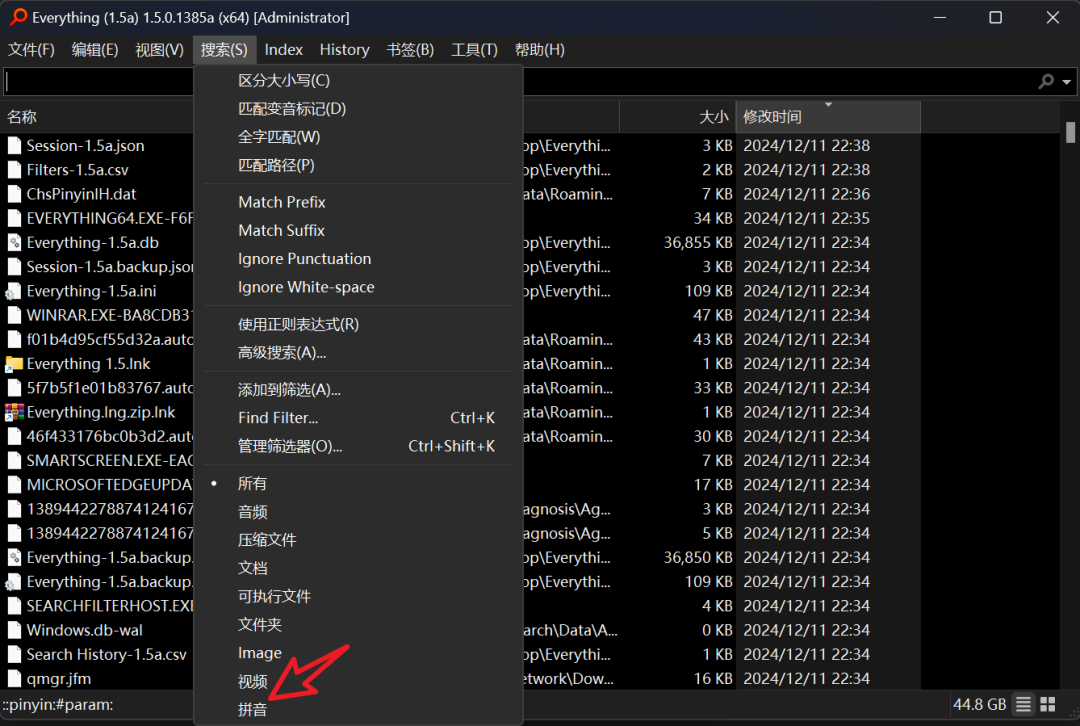Click the 44.8 GB status bar total
This screenshot has width=1080, height=726.
point(979,705)
